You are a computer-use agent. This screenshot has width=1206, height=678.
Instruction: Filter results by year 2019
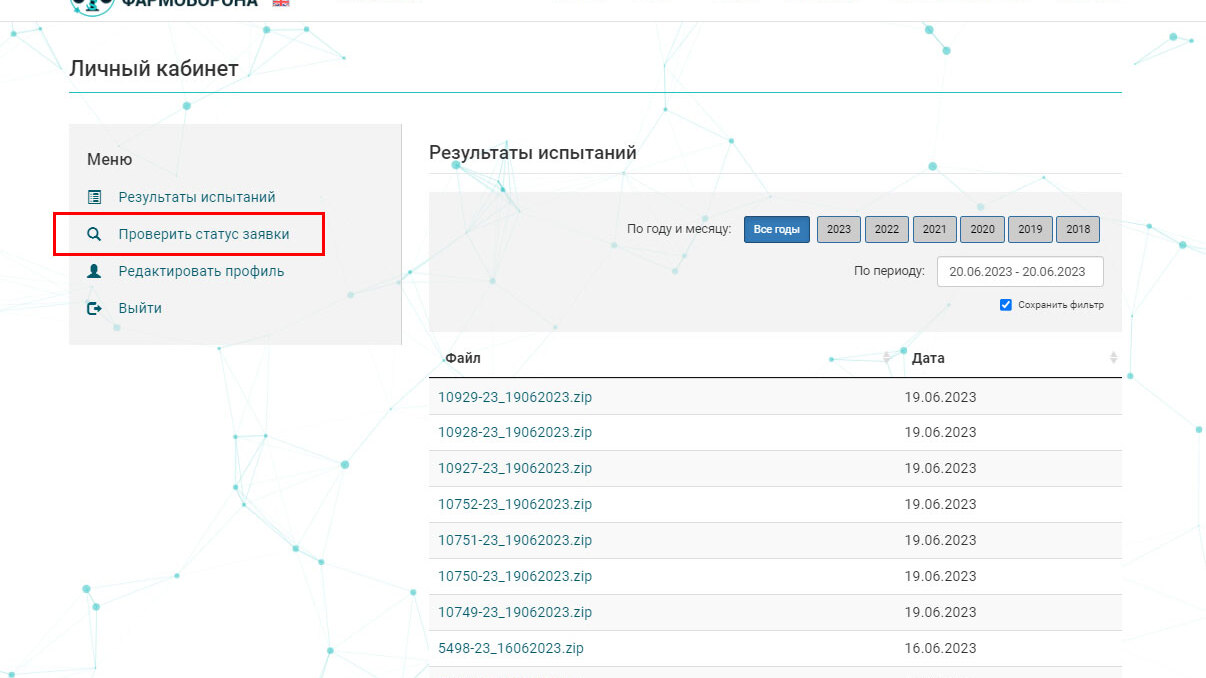1030,229
